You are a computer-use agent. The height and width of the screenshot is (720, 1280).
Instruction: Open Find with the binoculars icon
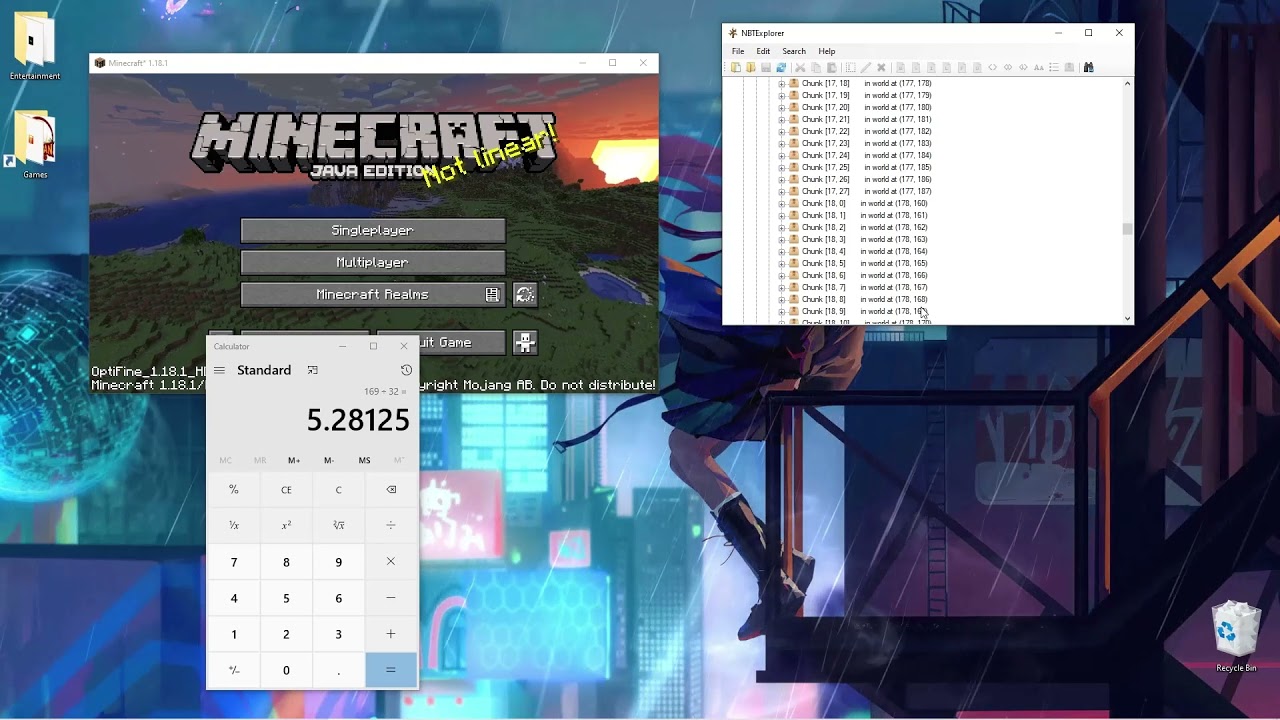coord(1089,67)
